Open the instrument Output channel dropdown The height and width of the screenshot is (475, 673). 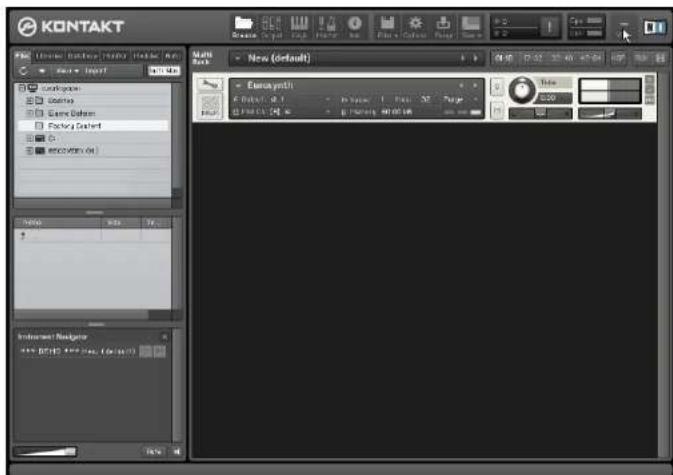(328, 99)
